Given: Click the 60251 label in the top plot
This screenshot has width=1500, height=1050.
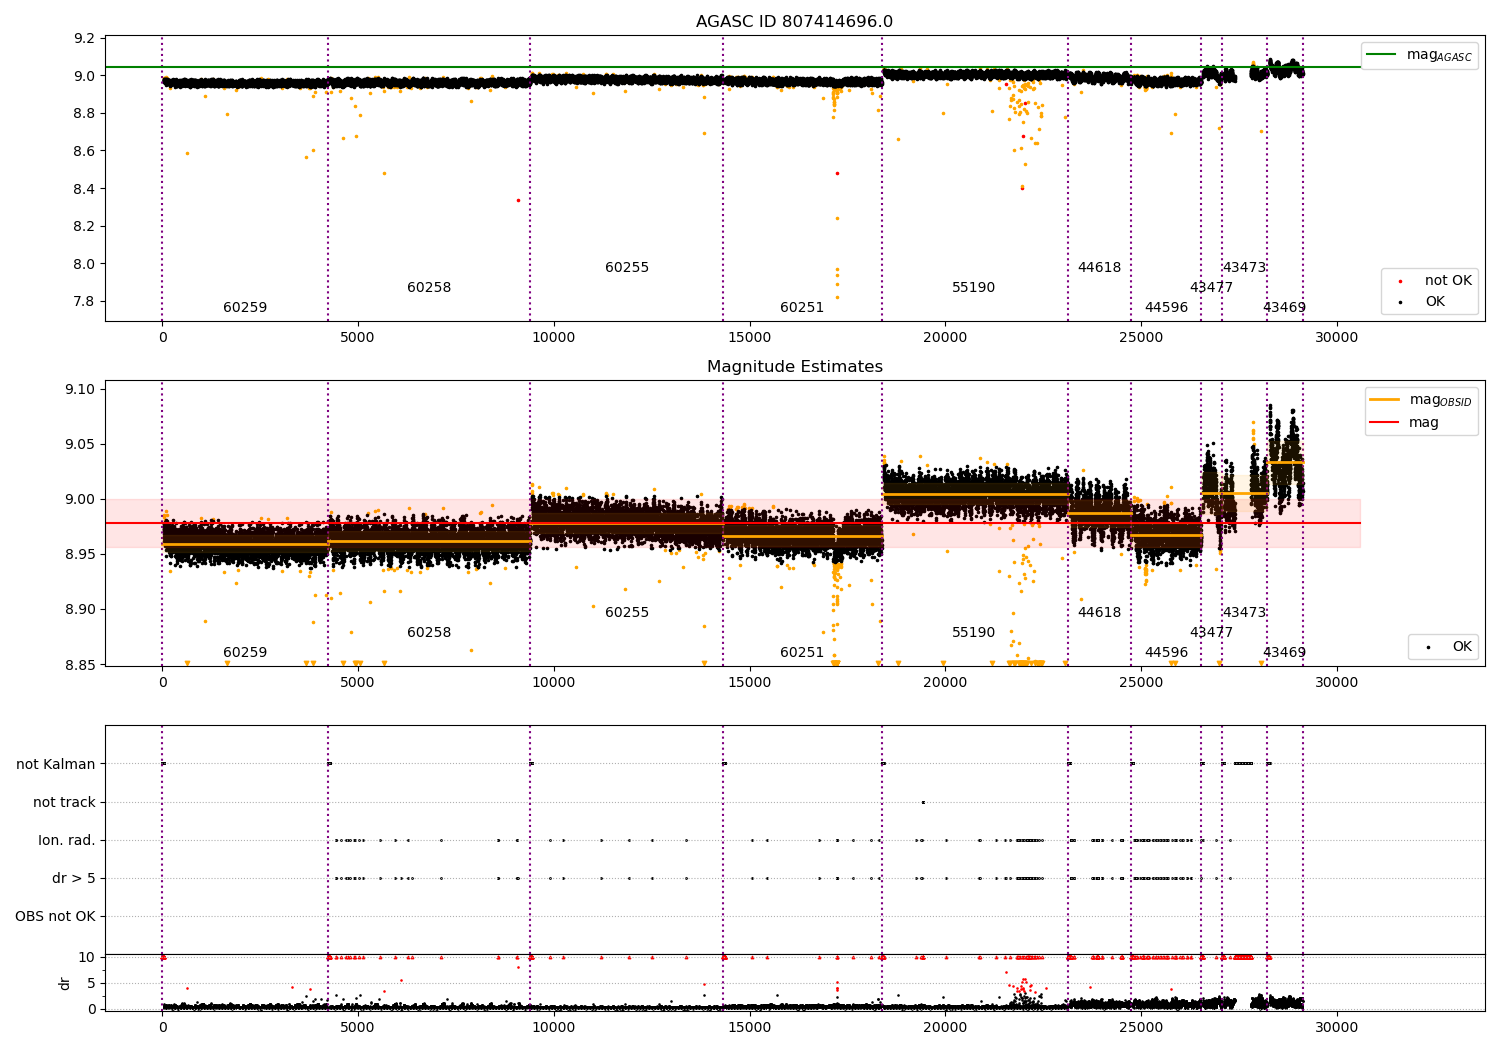Looking at the screenshot, I should click(802, 308).
